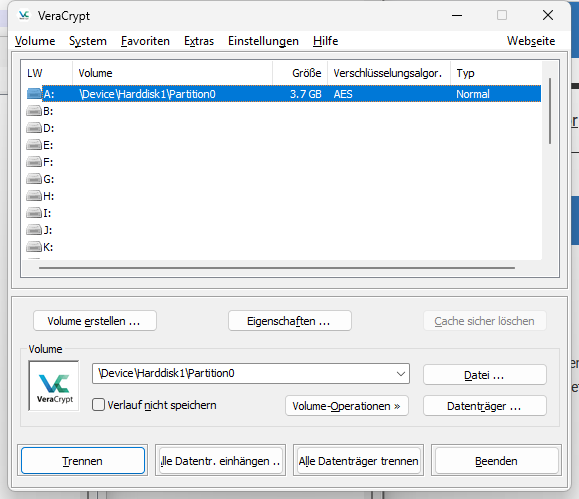Select drive slot B: icon
This screenshot has width=579, height=499.
34,111
